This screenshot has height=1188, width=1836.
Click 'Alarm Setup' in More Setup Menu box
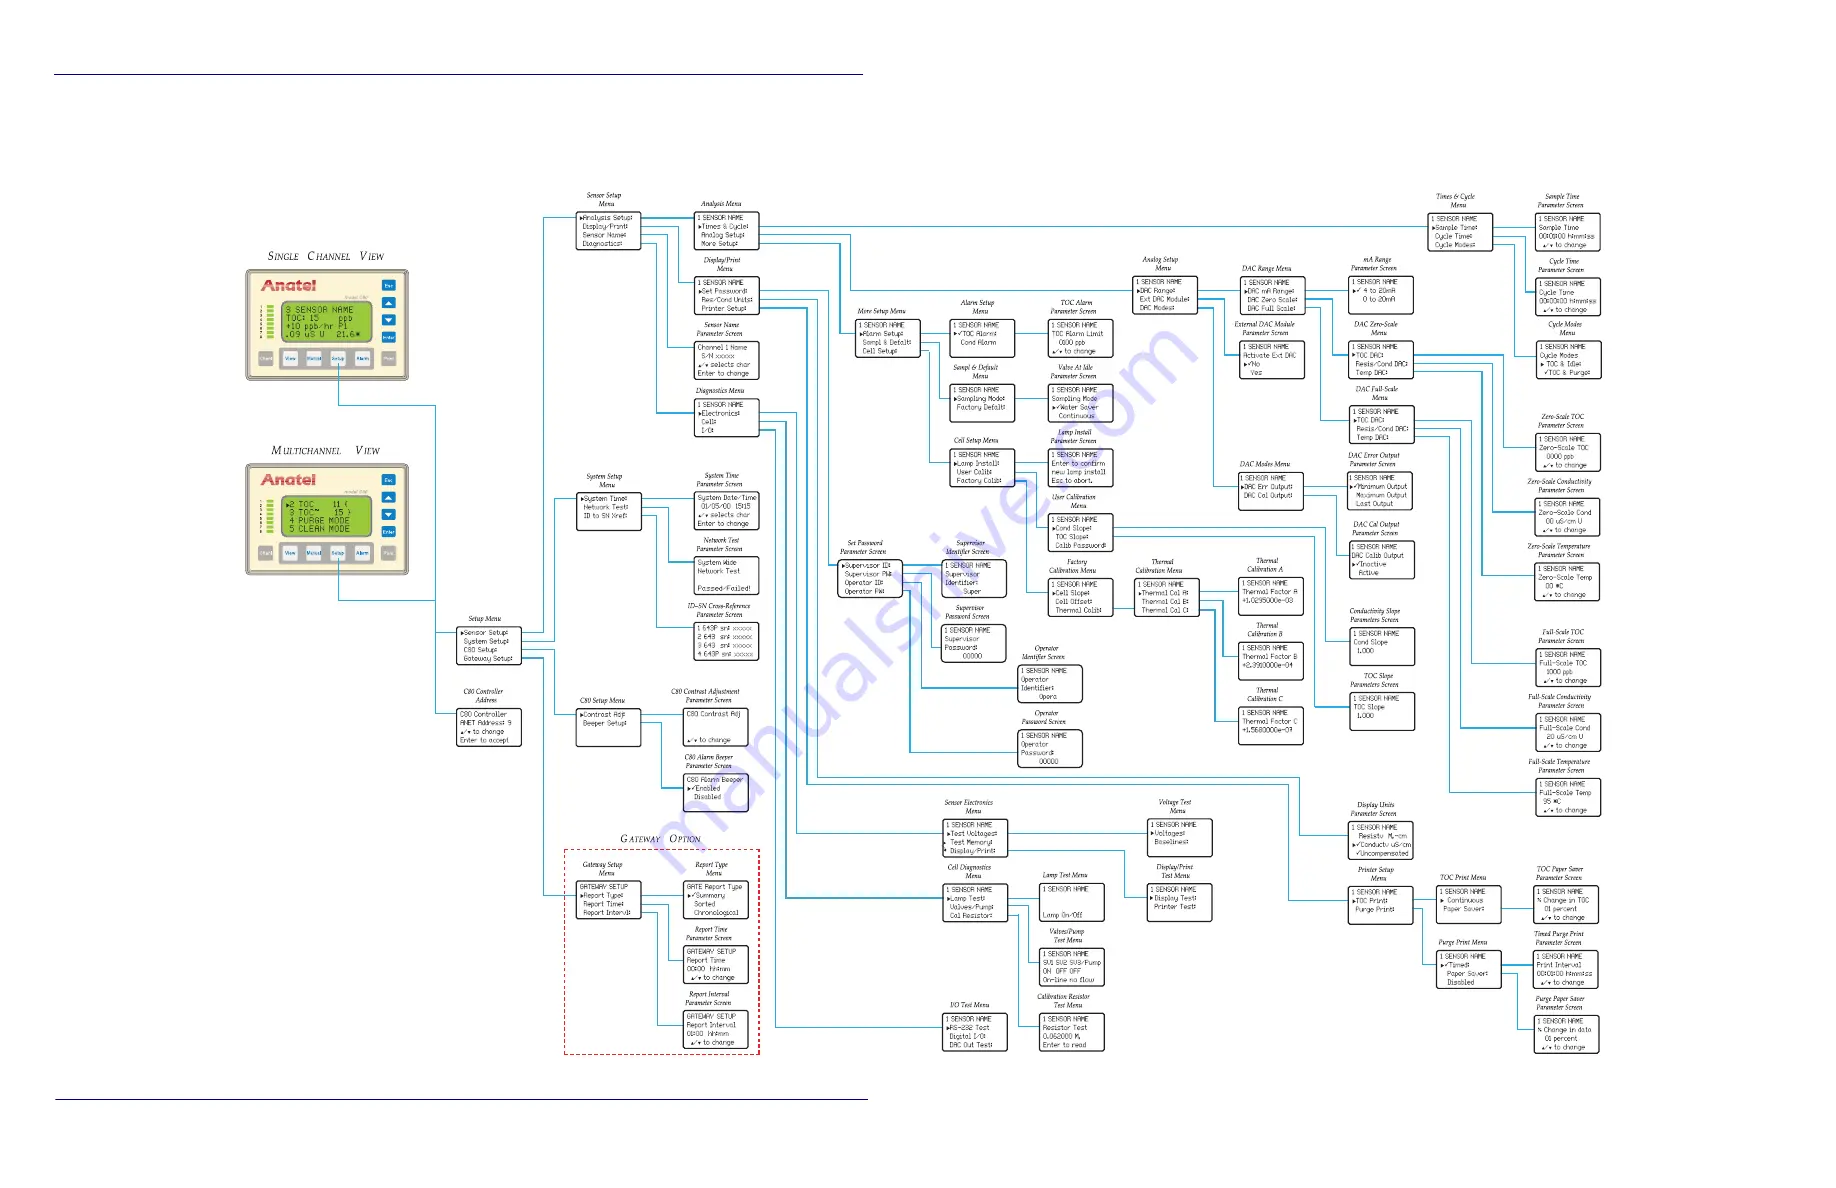pos(882,334)
